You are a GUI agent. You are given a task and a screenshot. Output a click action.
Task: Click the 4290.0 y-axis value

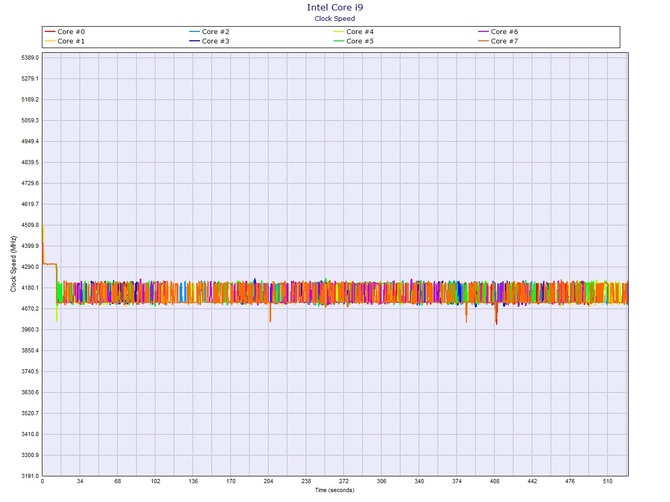pos(30,267)
